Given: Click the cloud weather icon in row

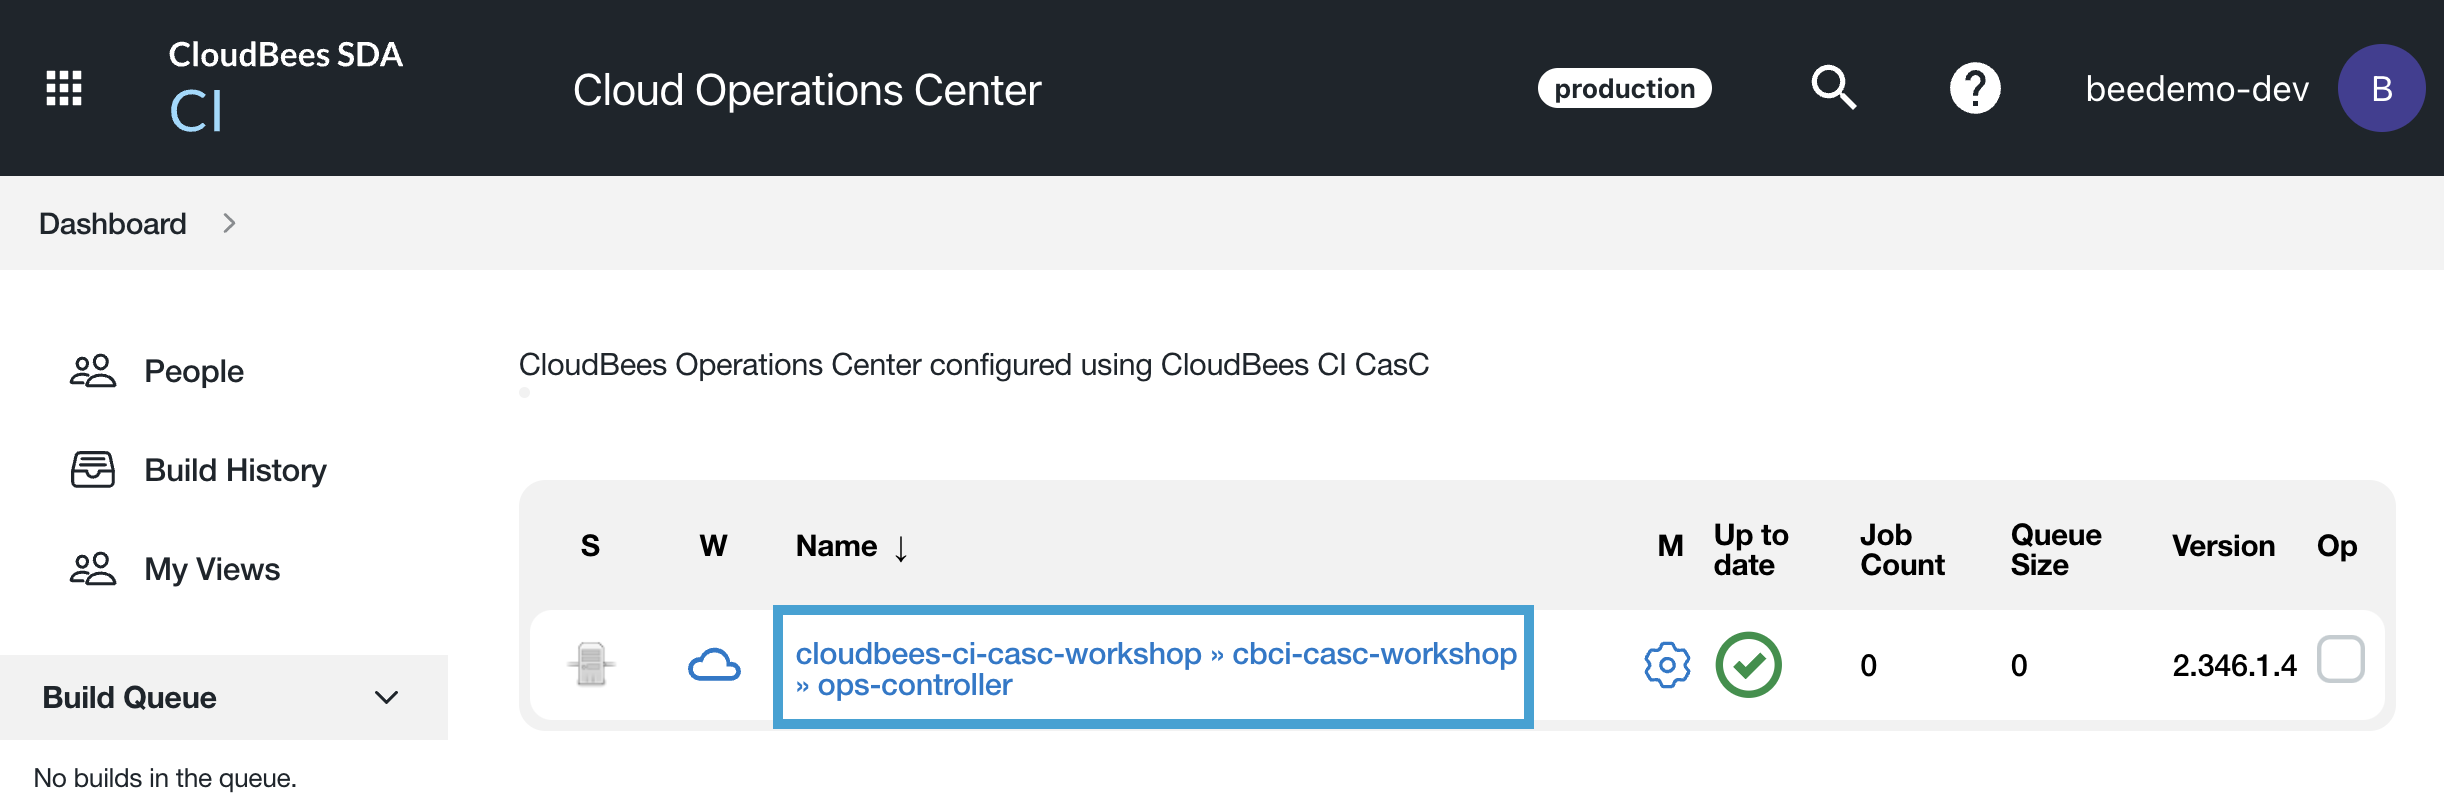Looking at the screenshot, I should click(714, 665).
